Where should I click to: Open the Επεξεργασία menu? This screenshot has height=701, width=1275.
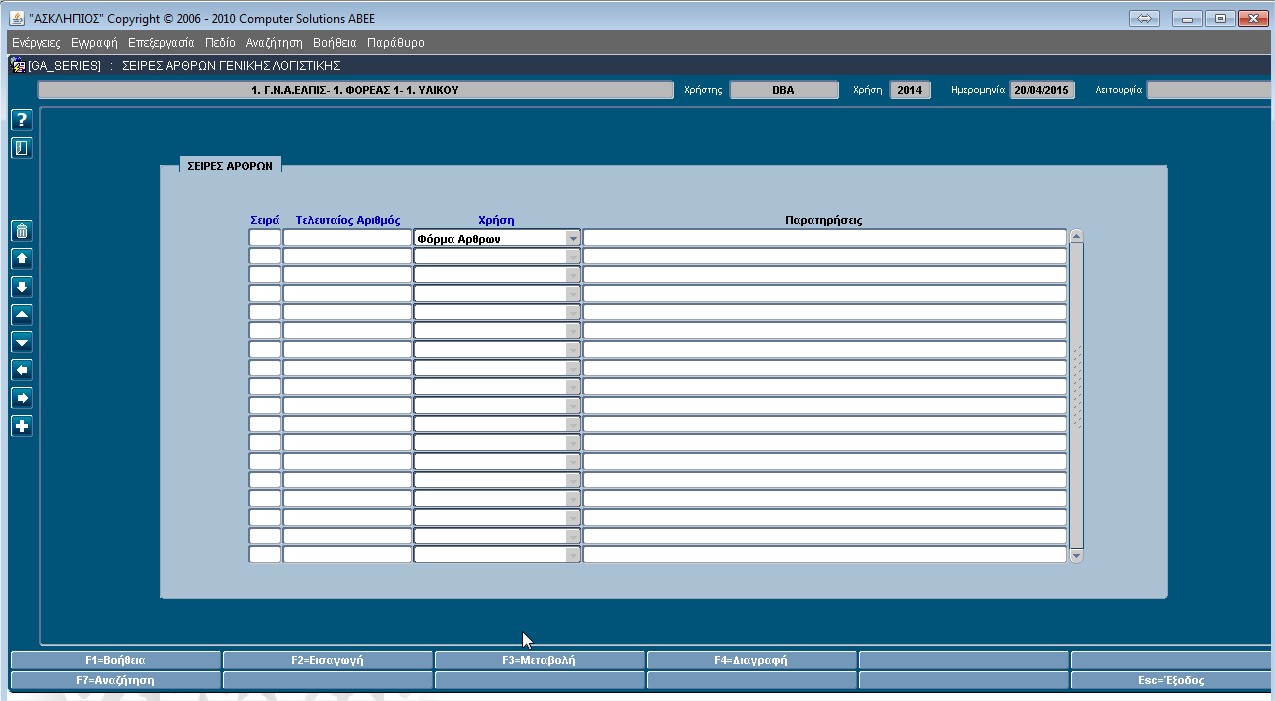(x=161, y=43)
